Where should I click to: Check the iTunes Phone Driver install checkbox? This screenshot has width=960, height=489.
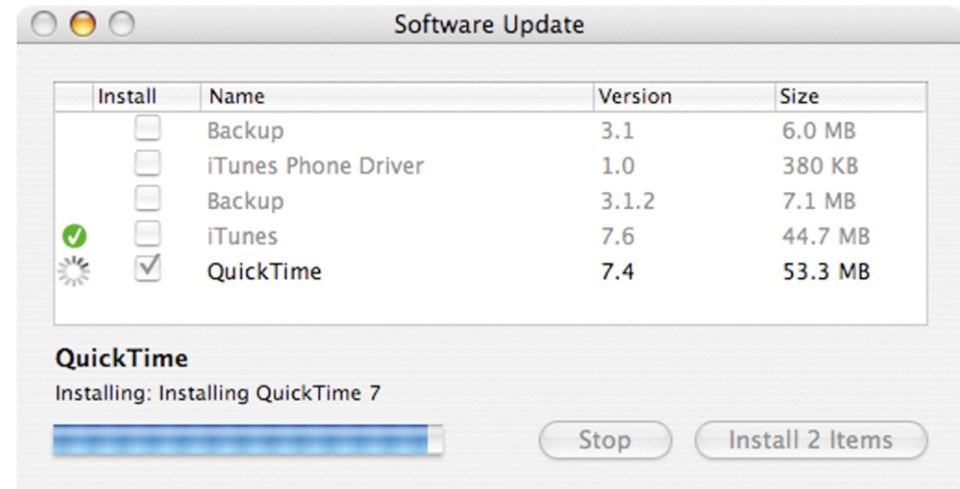[x=148, y=164]
